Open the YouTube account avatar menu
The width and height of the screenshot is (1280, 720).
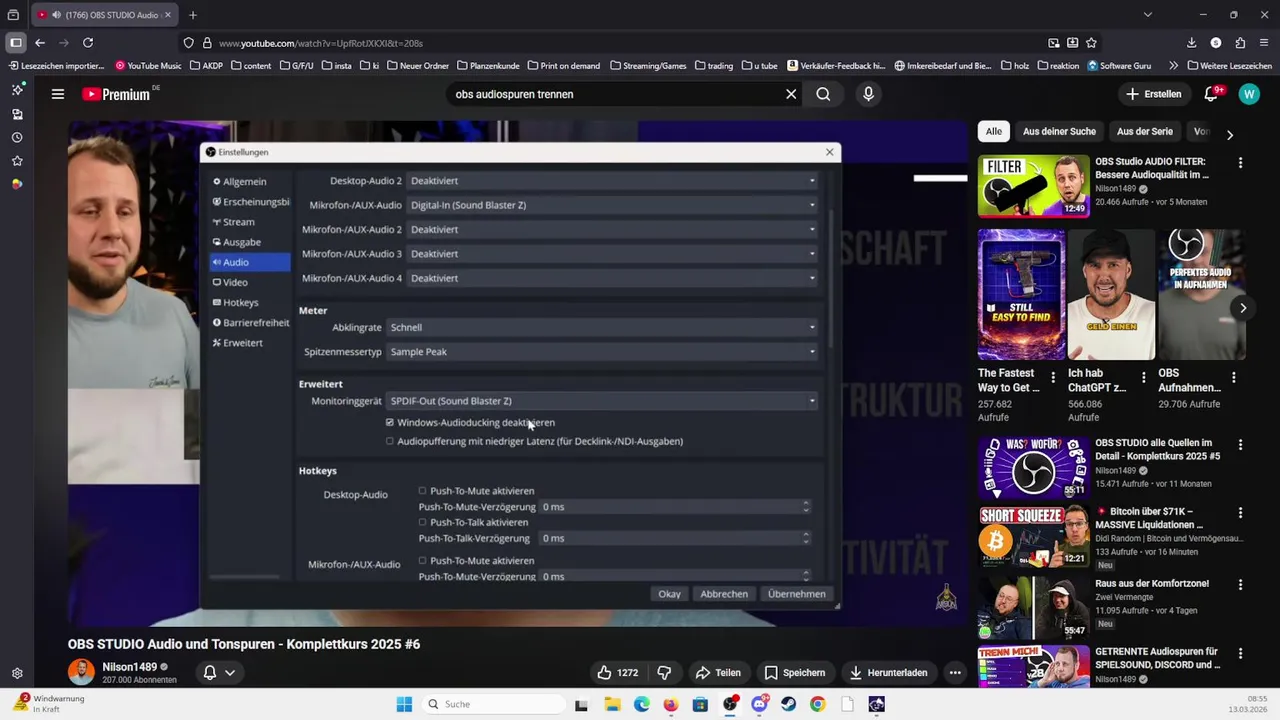1249,94
